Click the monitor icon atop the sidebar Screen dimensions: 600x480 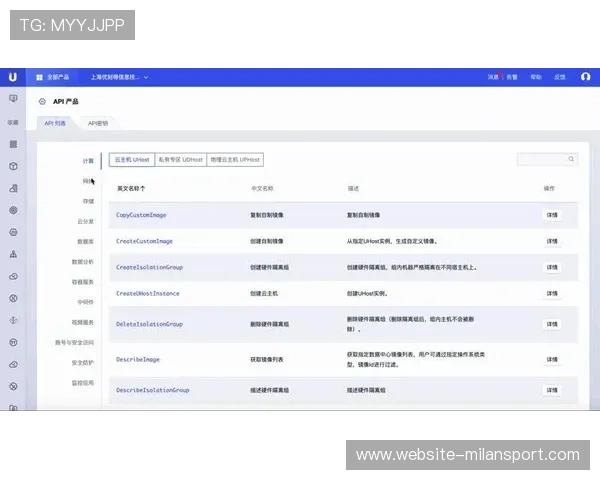(x=13, y=99)
